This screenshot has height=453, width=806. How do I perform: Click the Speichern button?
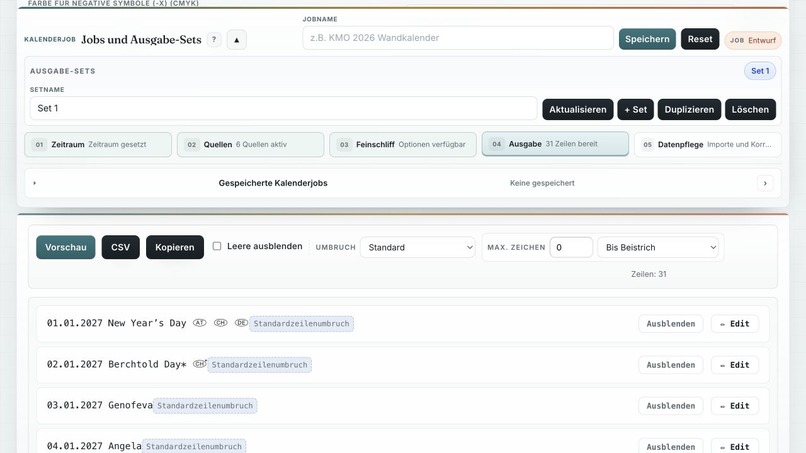[x=647, y=39]
